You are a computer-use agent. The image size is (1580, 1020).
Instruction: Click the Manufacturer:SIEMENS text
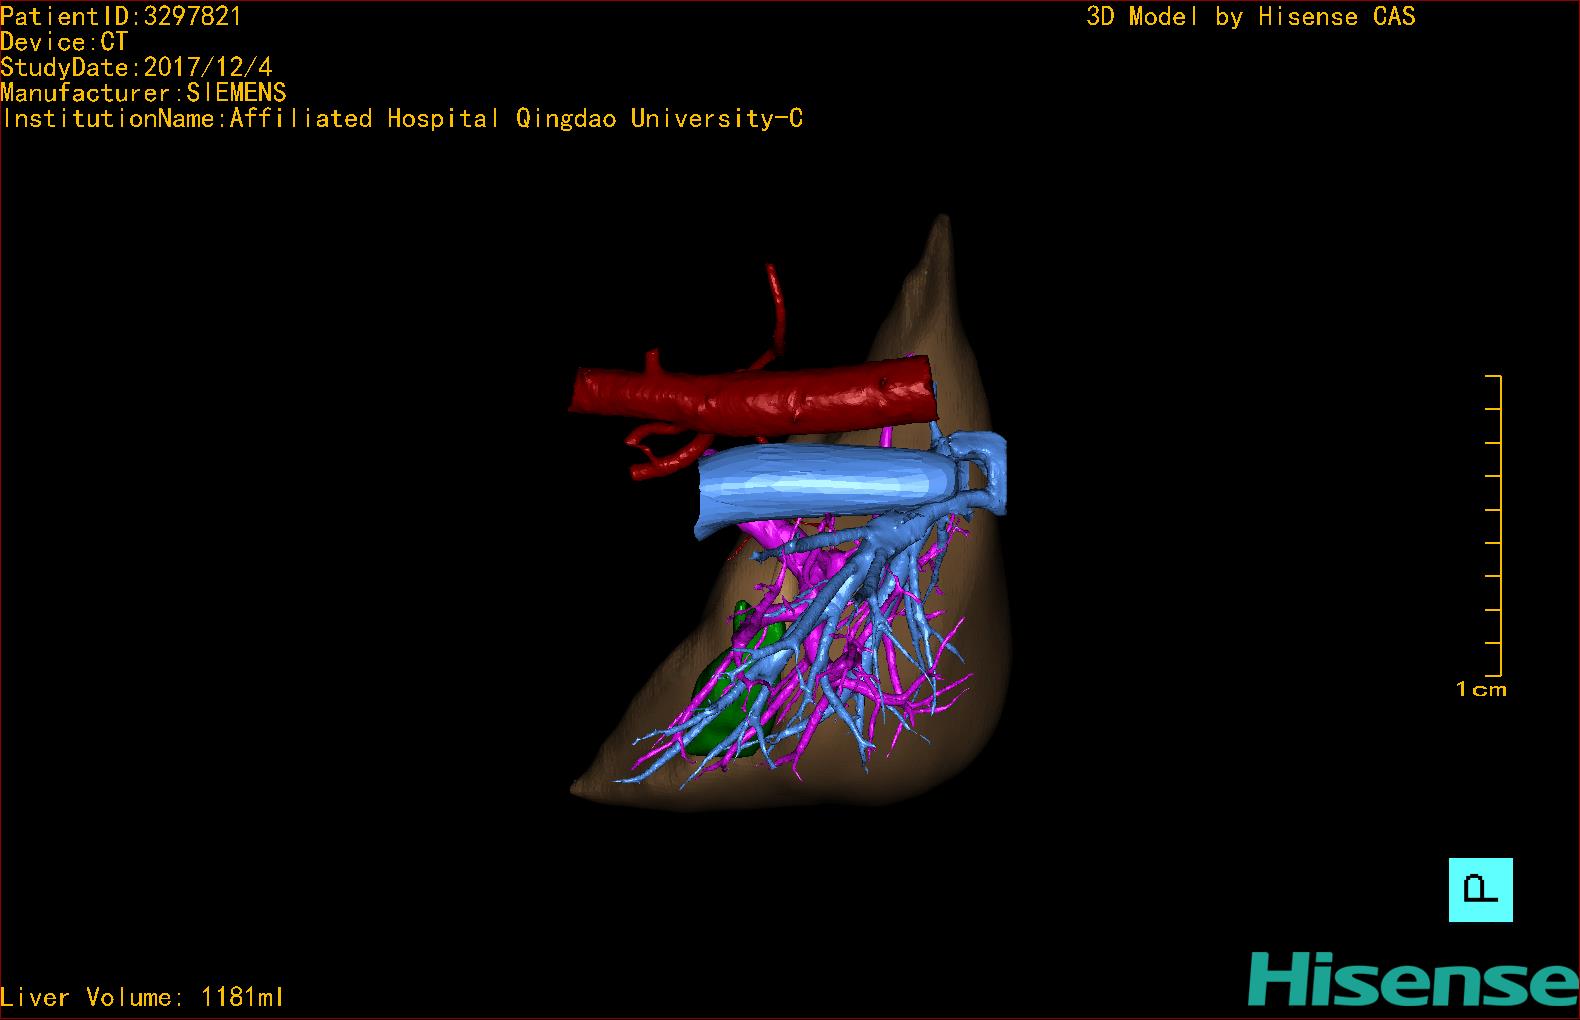click(143, 93)
